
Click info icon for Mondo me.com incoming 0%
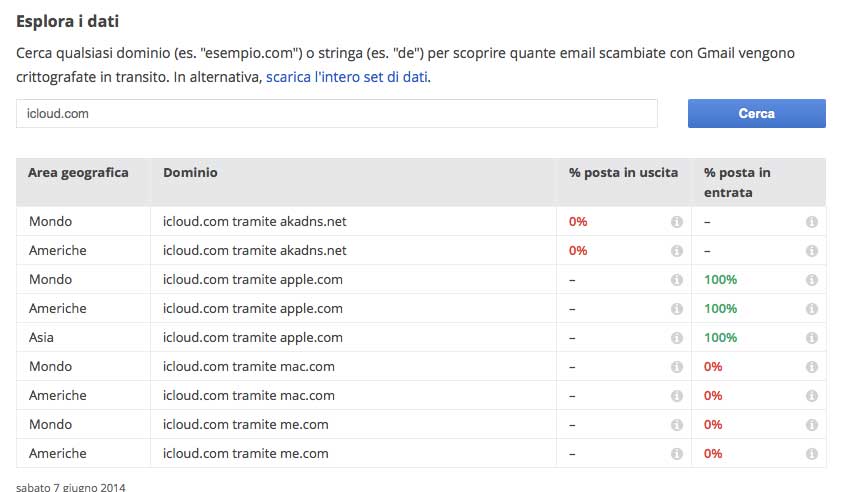(812, 425)
